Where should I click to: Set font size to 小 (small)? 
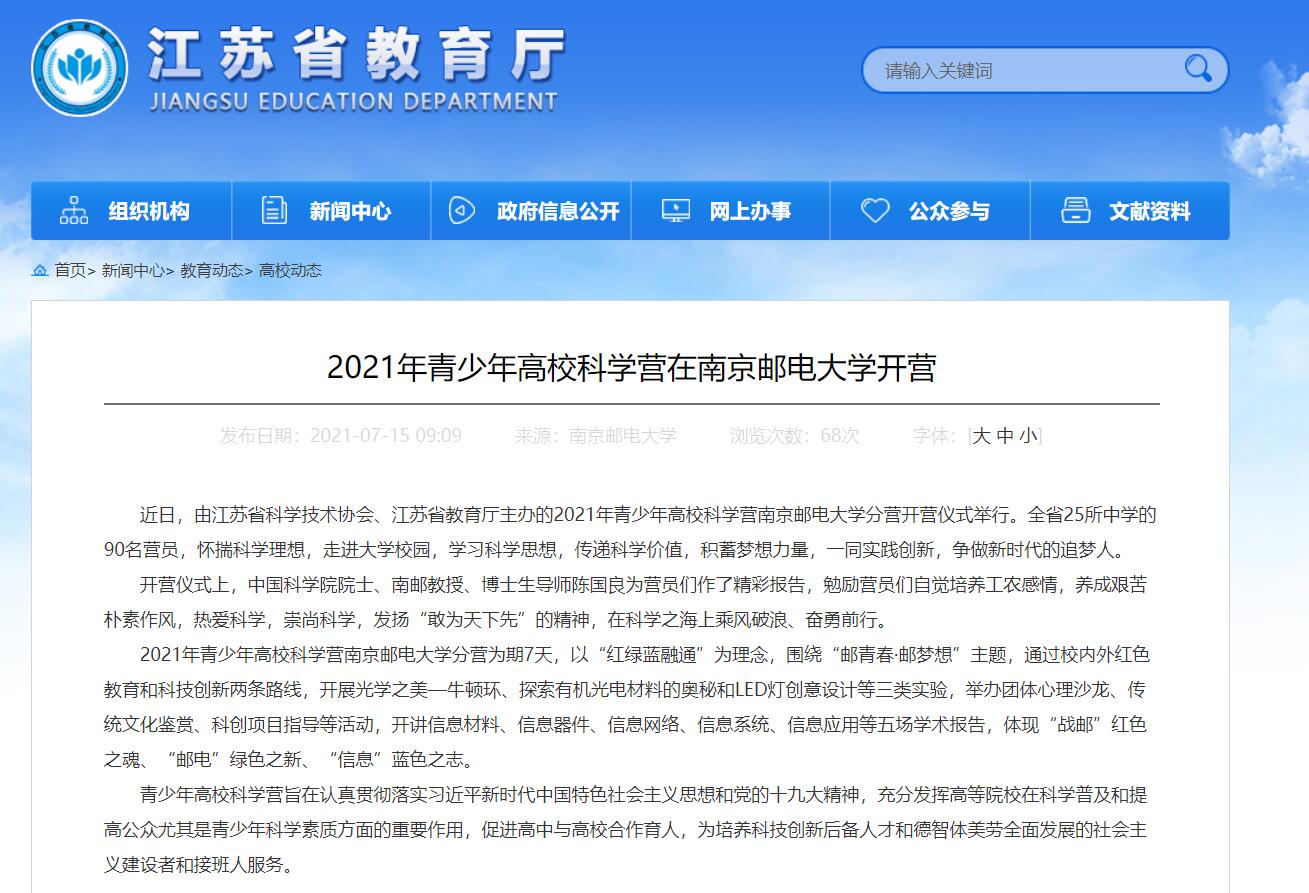[x=1028, y=436]
